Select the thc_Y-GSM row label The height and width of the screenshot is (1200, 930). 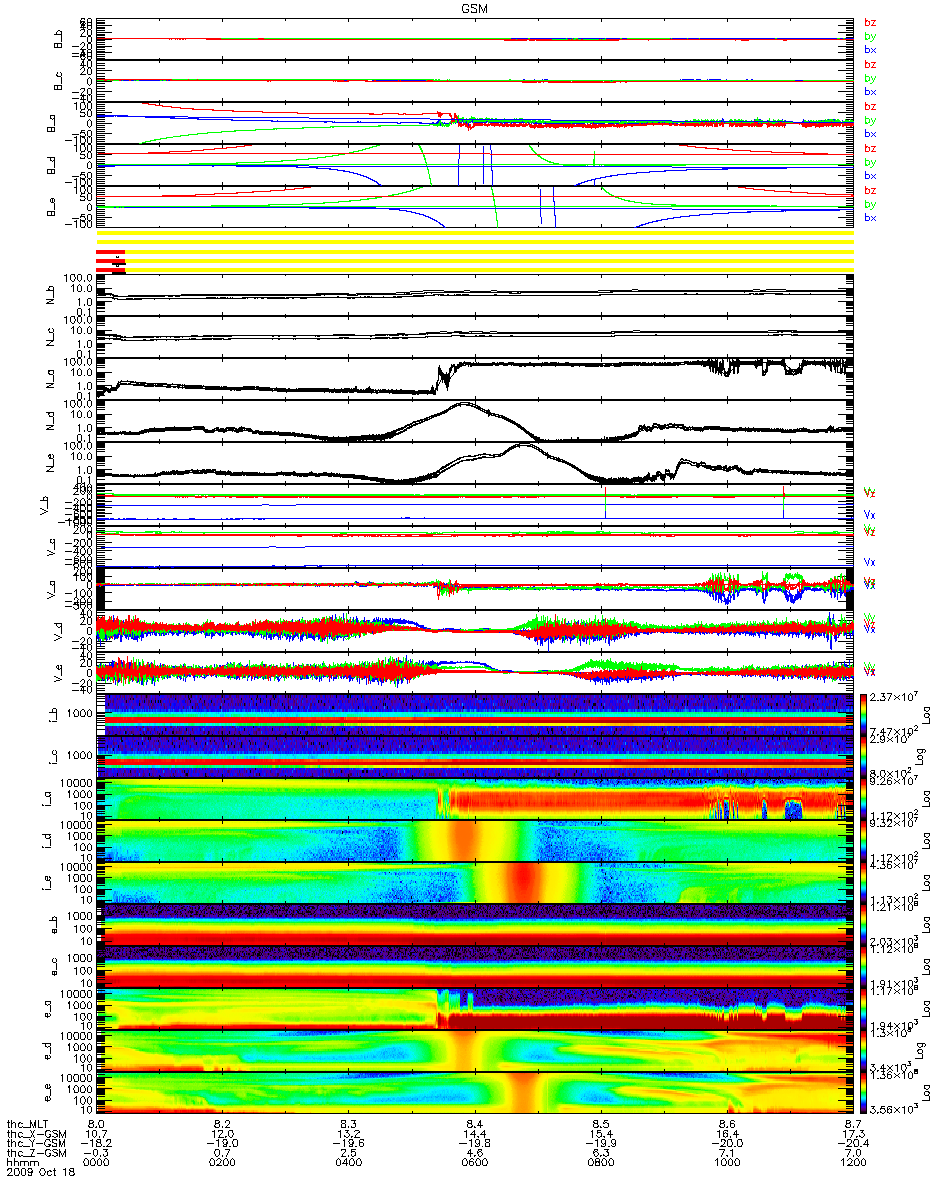pos(34,1145)
